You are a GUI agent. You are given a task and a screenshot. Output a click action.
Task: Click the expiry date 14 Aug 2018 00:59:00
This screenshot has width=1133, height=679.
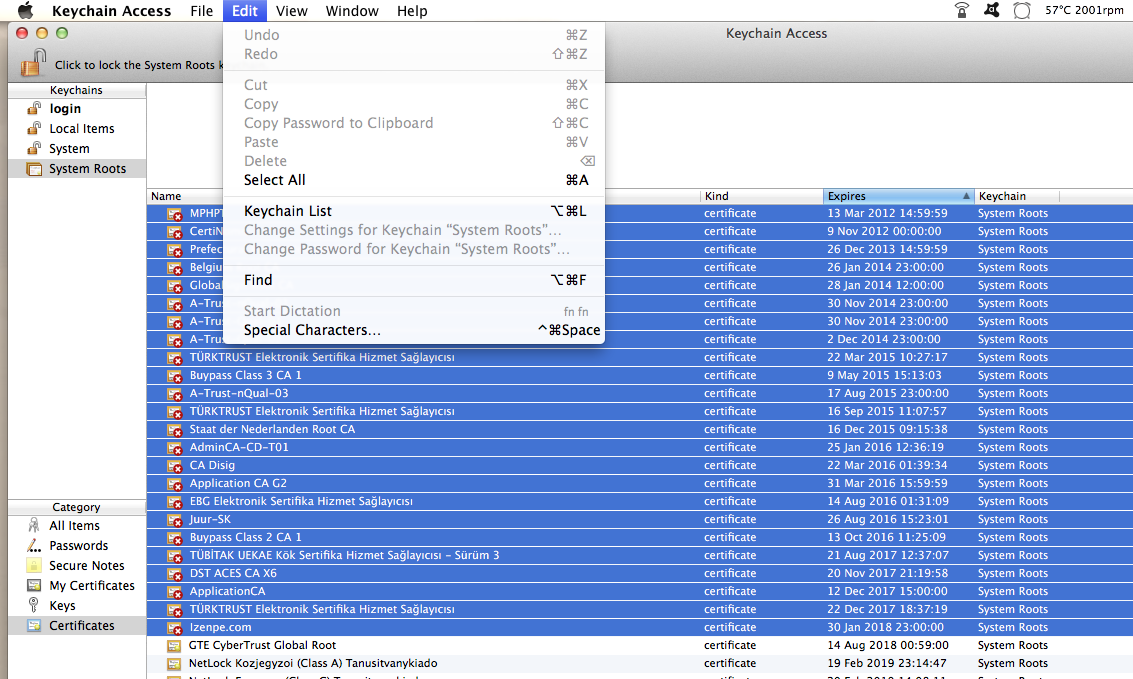(x=887, y=645)
